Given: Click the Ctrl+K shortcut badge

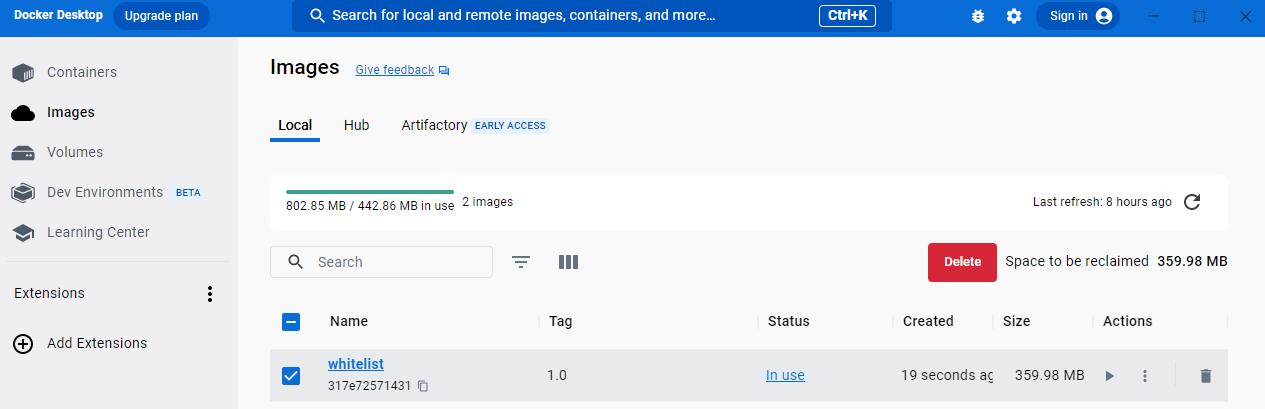Looking at the screenshot, I should [847, 16].
